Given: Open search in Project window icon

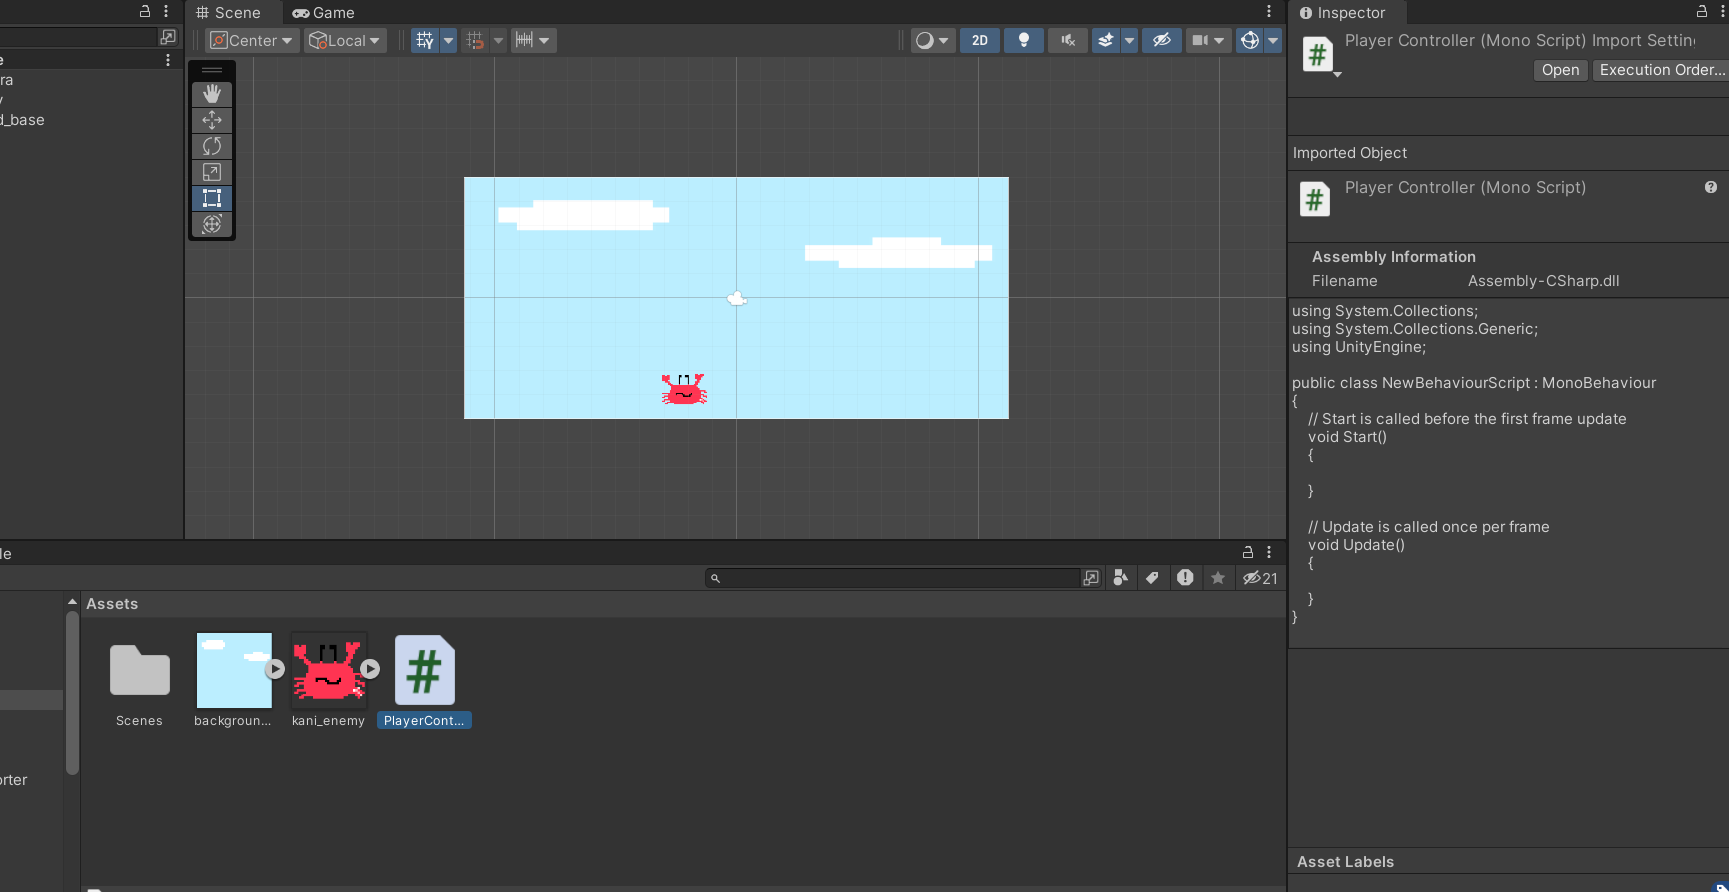Looking at the screenshot, I should (x=1091, y=578).
